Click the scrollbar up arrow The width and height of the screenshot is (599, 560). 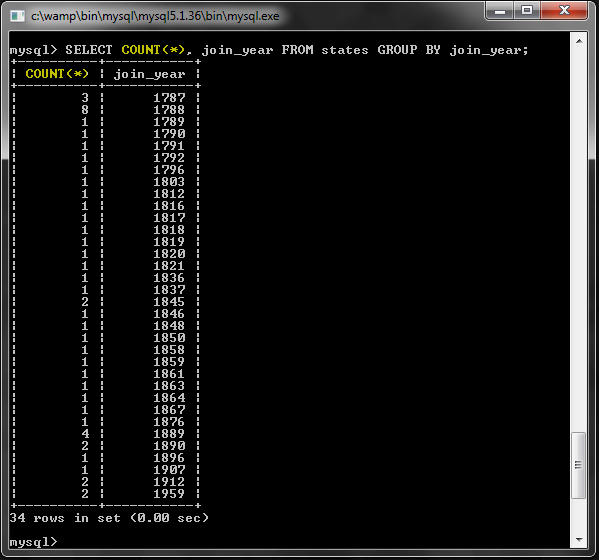click(579, 41)
